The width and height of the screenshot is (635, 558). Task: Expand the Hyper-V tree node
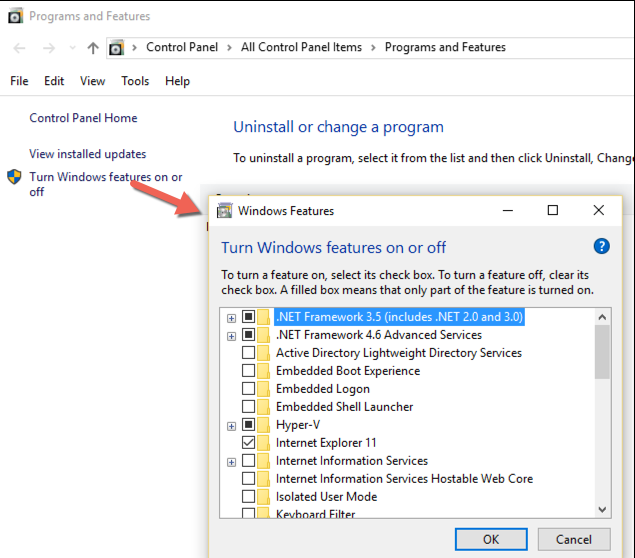pos(231,426)
